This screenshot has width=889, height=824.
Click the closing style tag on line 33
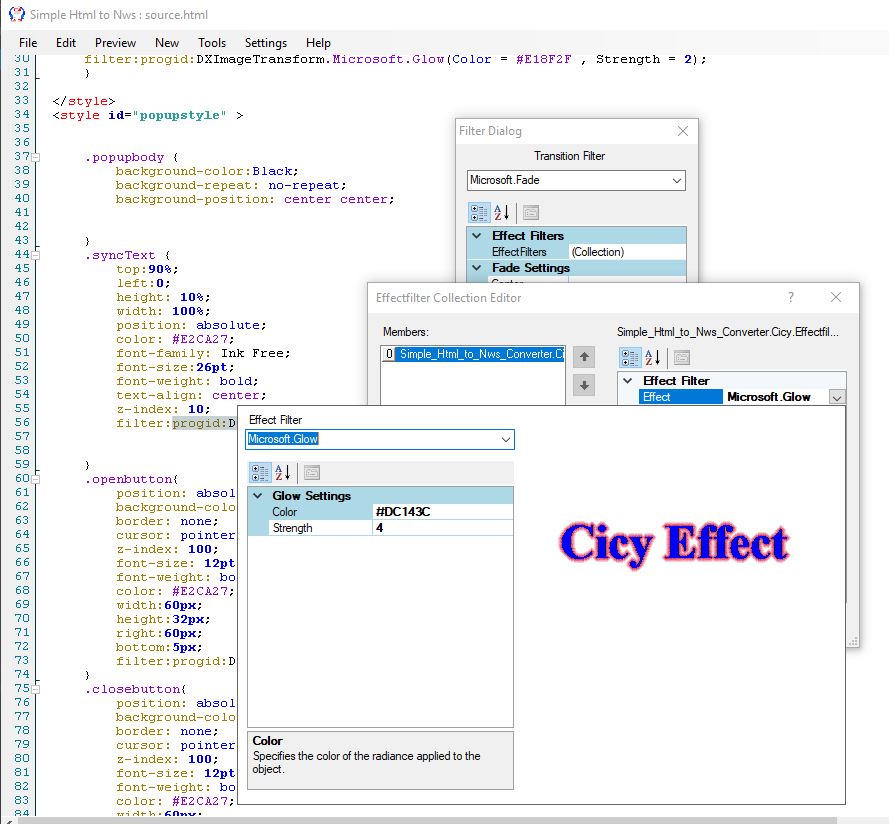83,101
